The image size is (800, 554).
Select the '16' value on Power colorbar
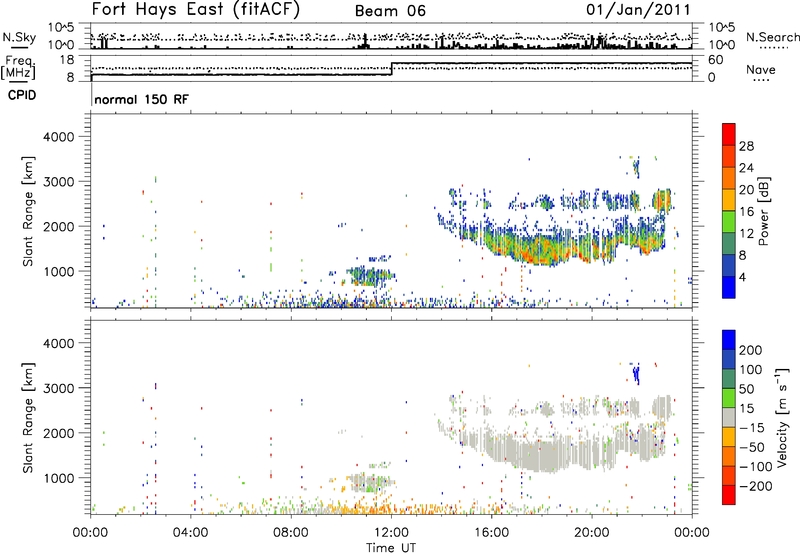746,212
